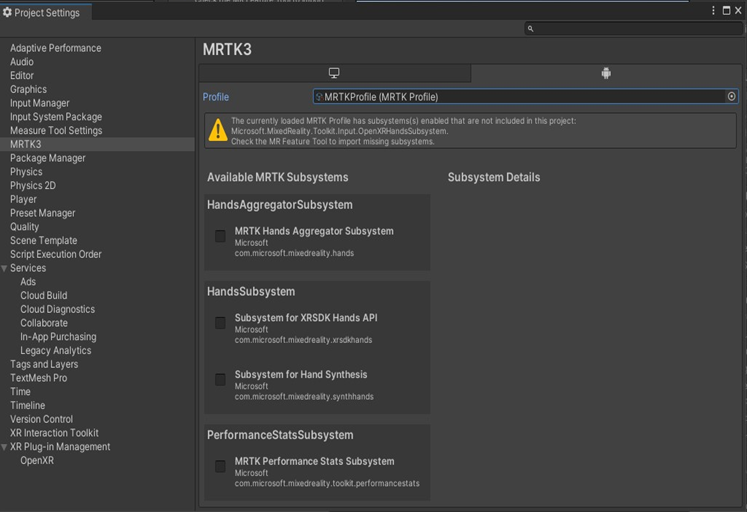
Task: Select Tags and Layers
Action: (x=44, y=364)
